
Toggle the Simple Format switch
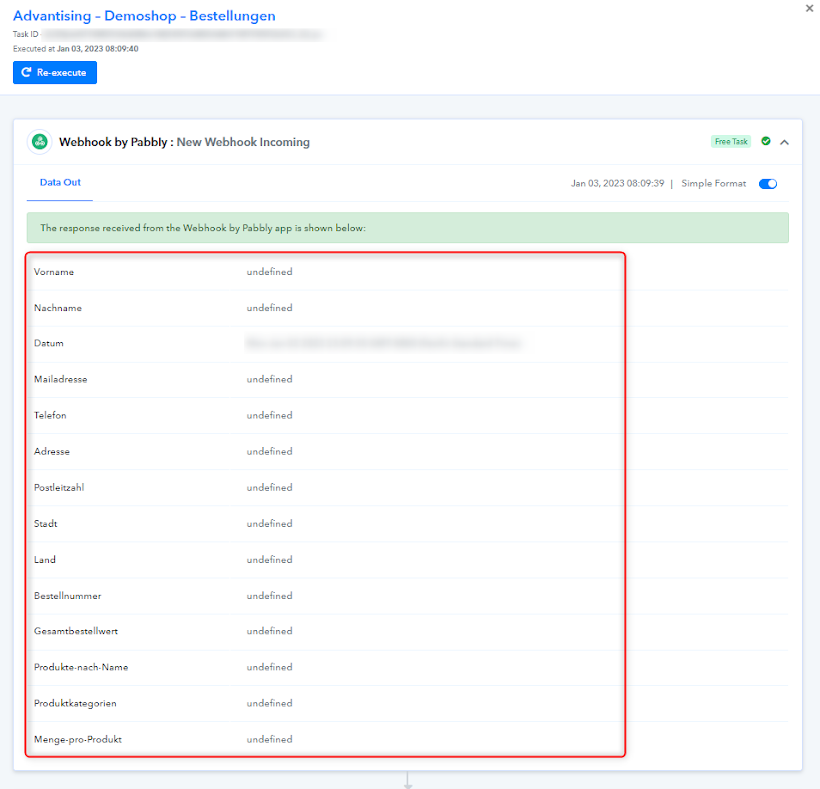pyautogui.click(x=768, y=184)
